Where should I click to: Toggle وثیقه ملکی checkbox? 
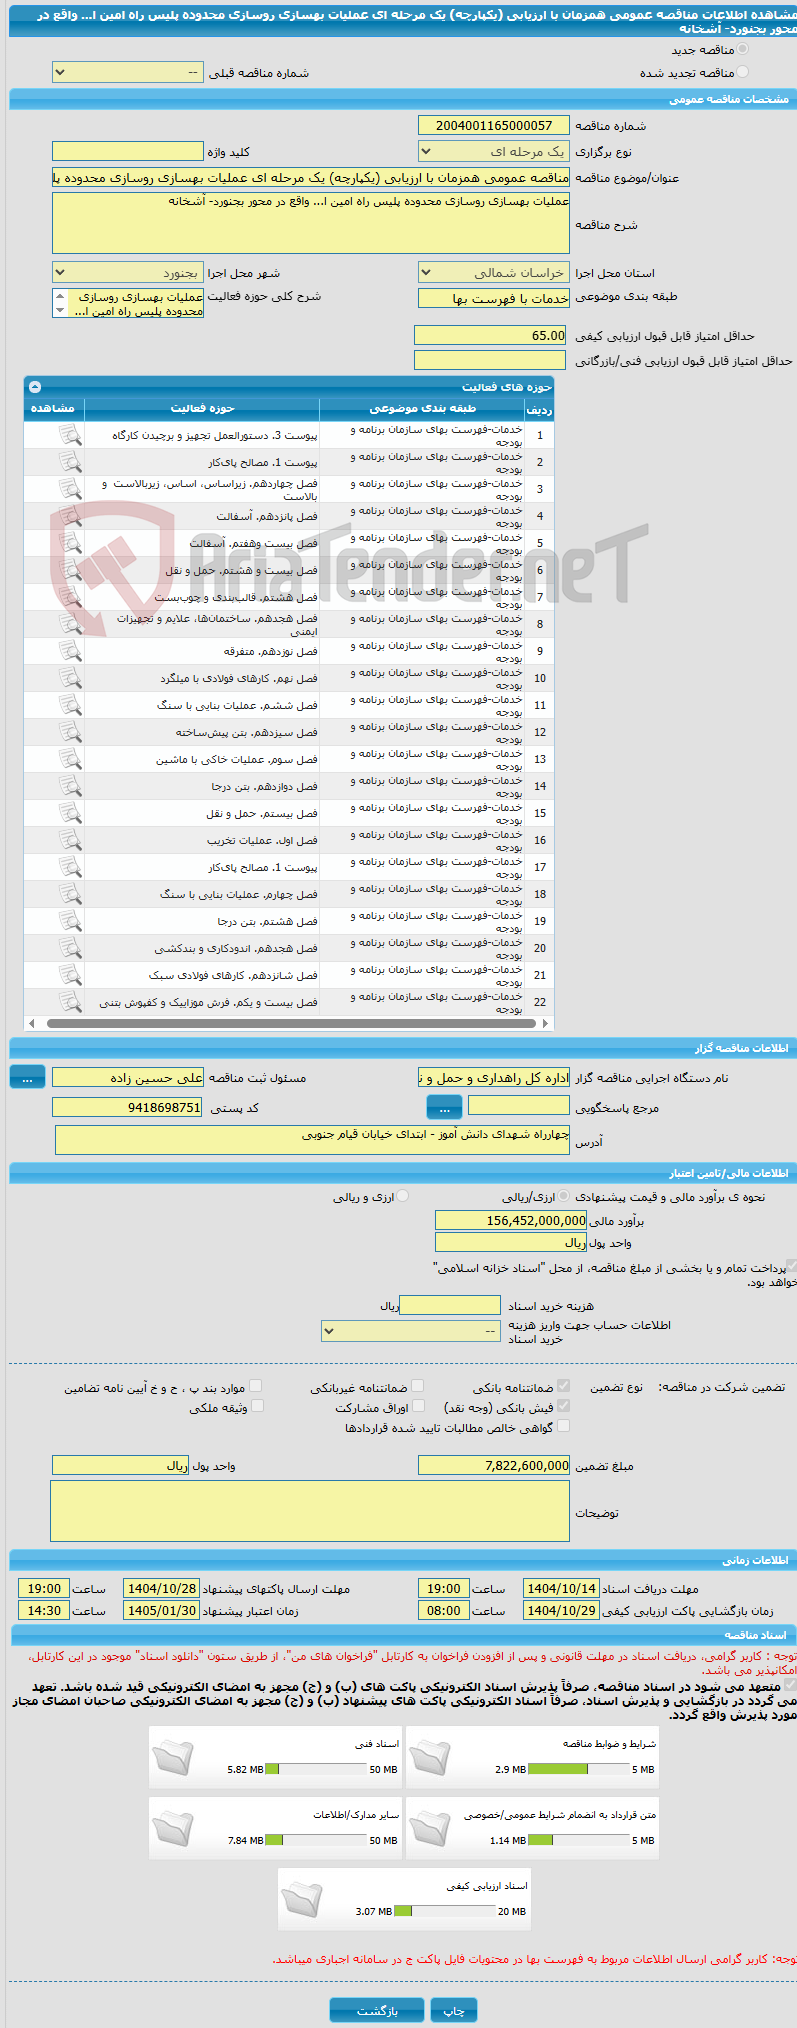point(257,1406)
